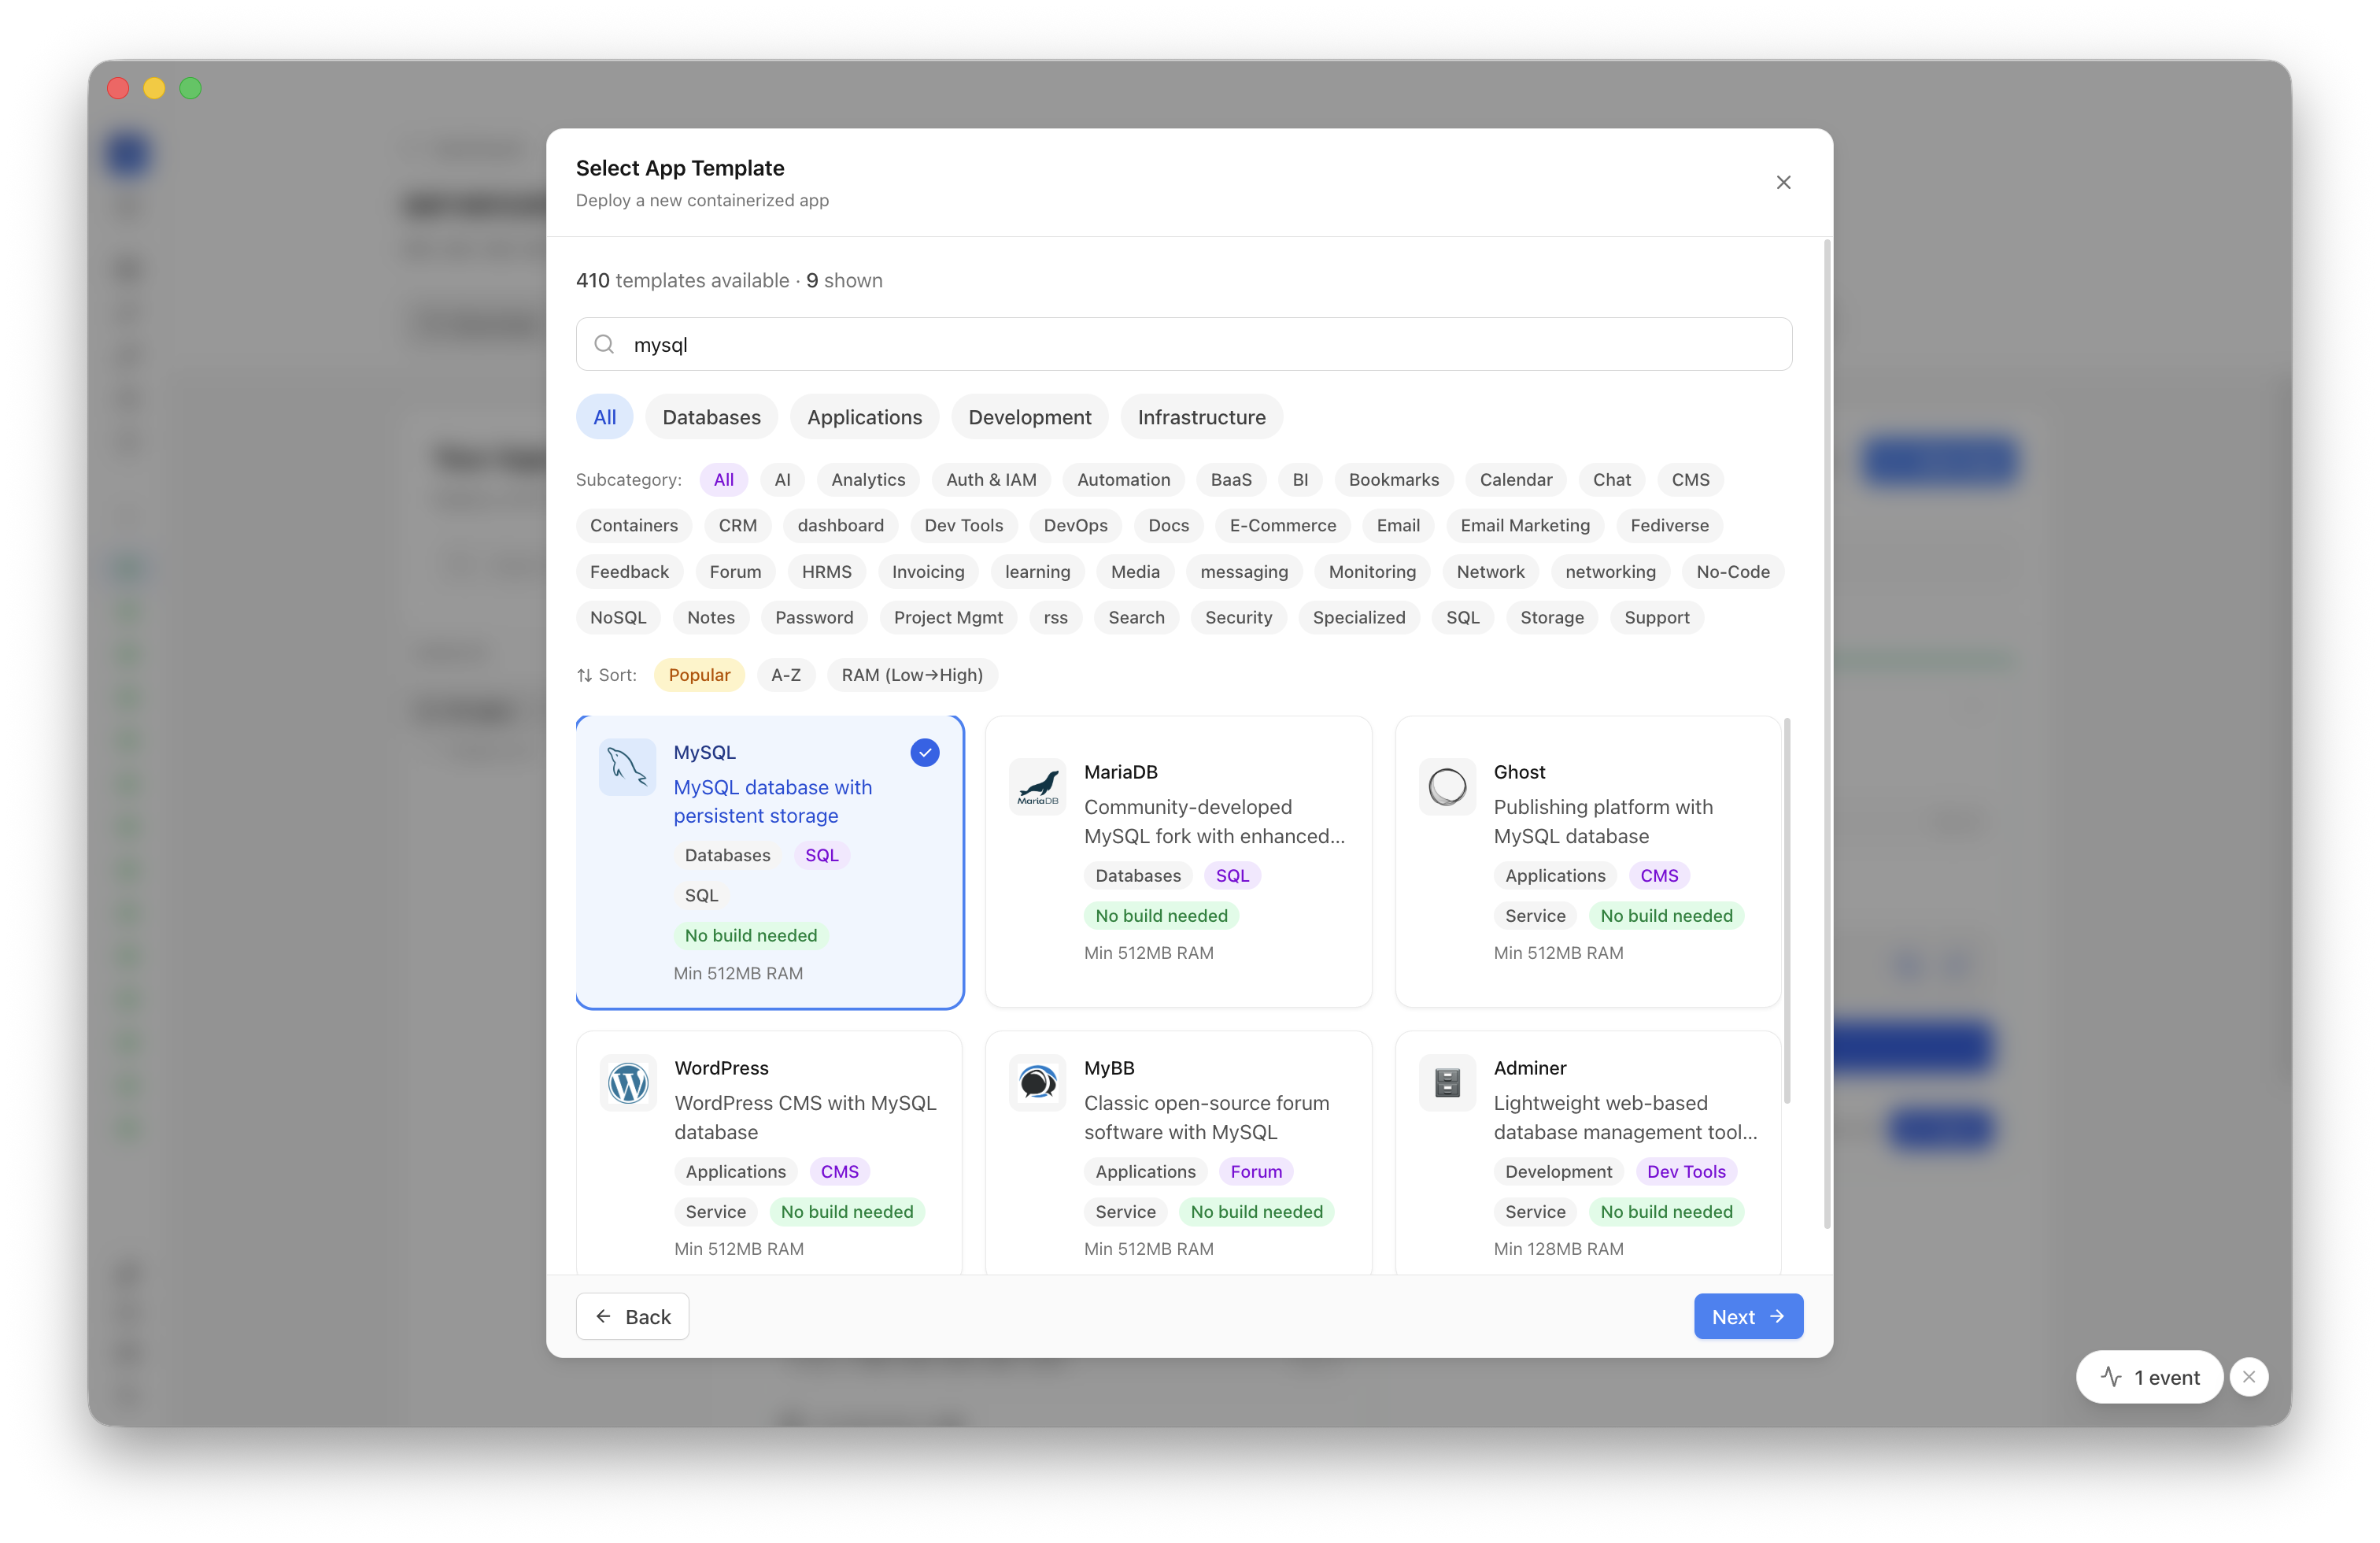Image resolution: width=2380 pixels, height=1543 pixels.
Task: Filter by AI subcategory
Action: 782,480
